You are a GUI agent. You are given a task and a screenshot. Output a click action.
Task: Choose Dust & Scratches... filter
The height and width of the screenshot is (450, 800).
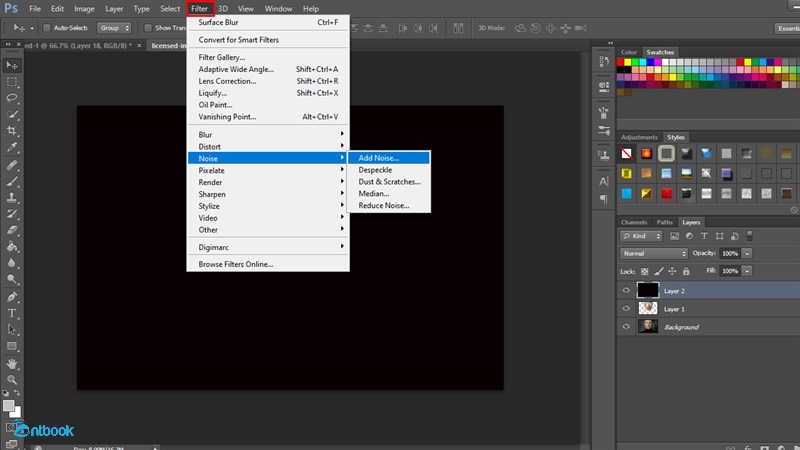pos(388,182)
